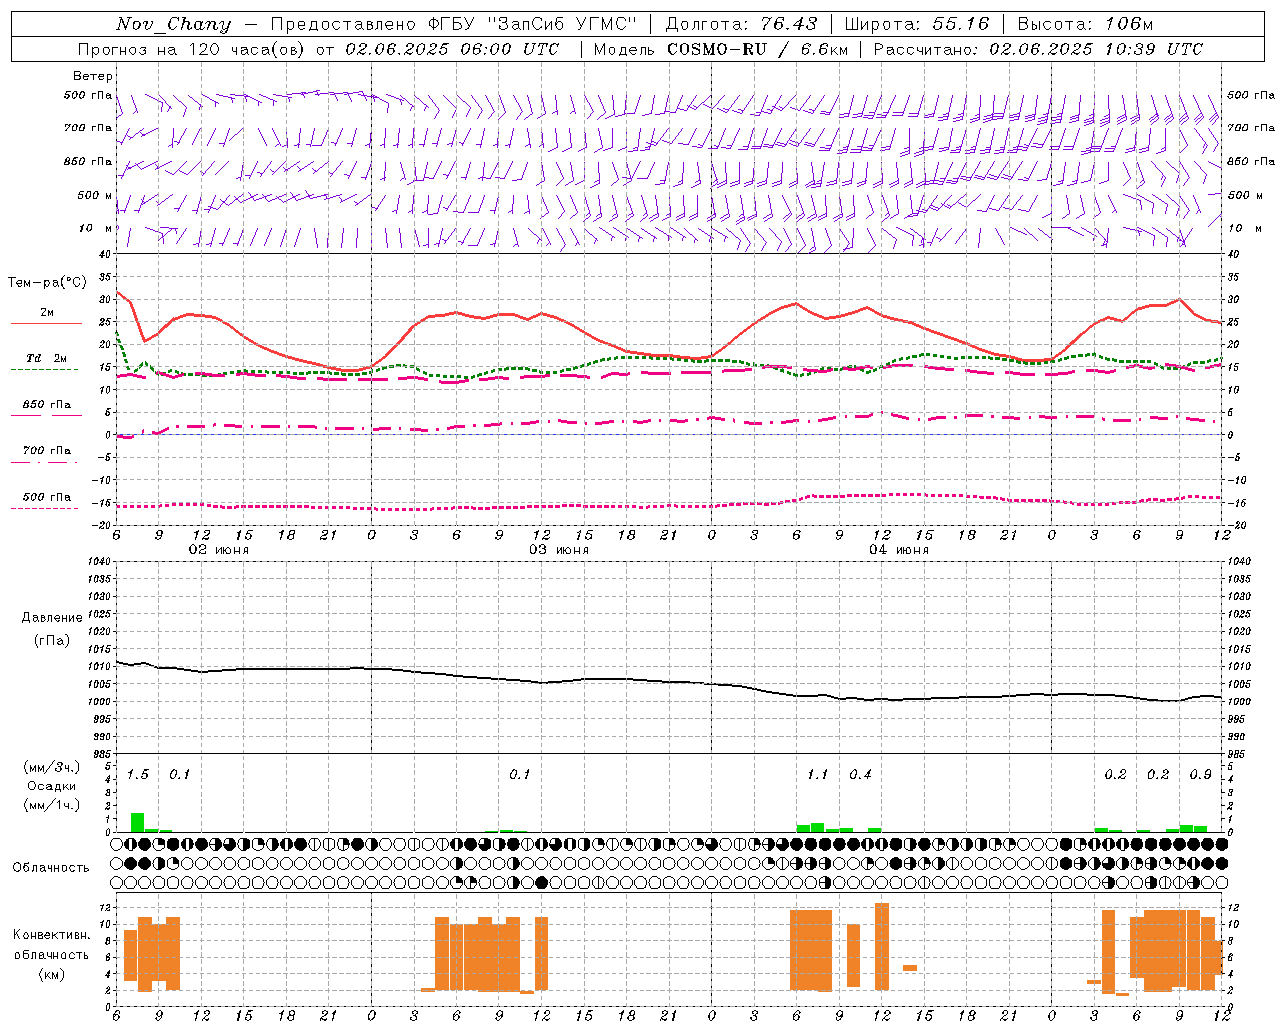Screen dimensions: 1280x1024
Task: Click the tallest green precipitation bar on 02 июня
Action: point(138,823)
